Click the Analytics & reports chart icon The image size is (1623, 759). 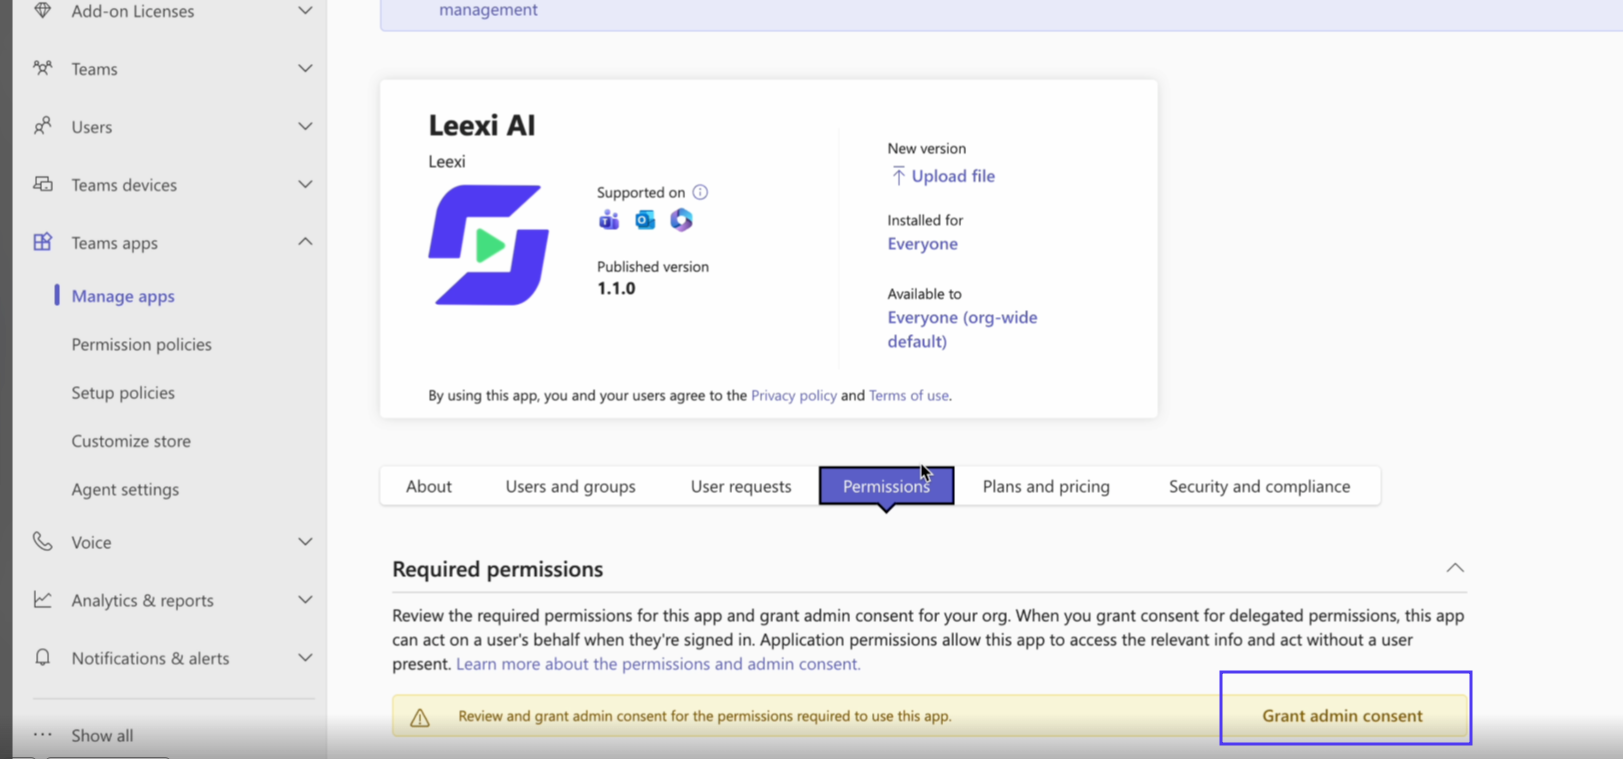(42, 599)
